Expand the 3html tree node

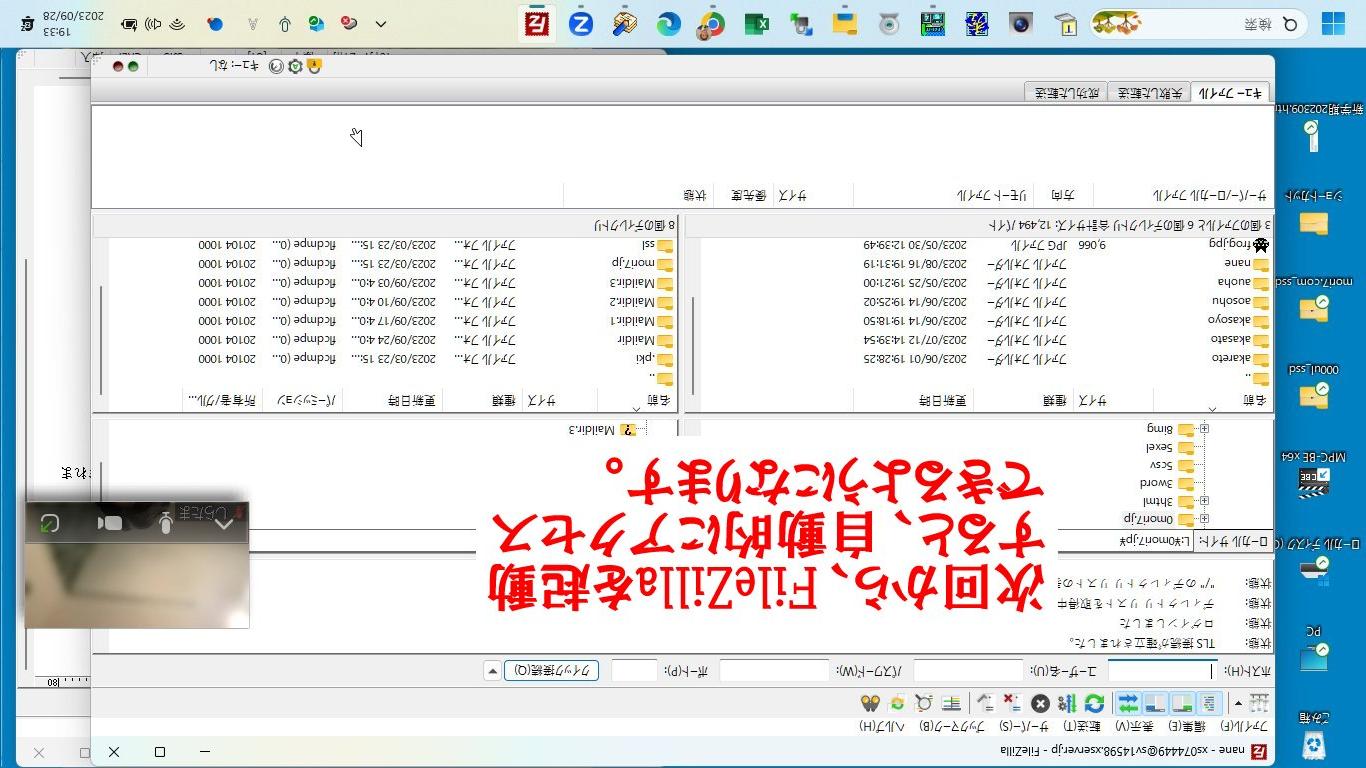pos(1204,501)
